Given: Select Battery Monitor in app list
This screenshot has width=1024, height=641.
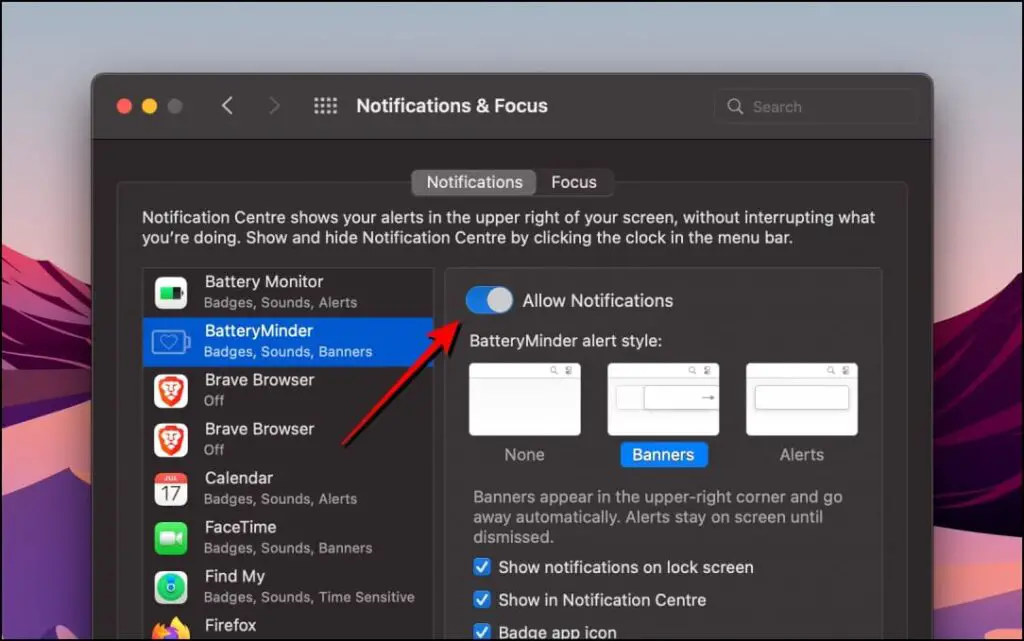Looking at the screenshot, I should click(288, 292).
